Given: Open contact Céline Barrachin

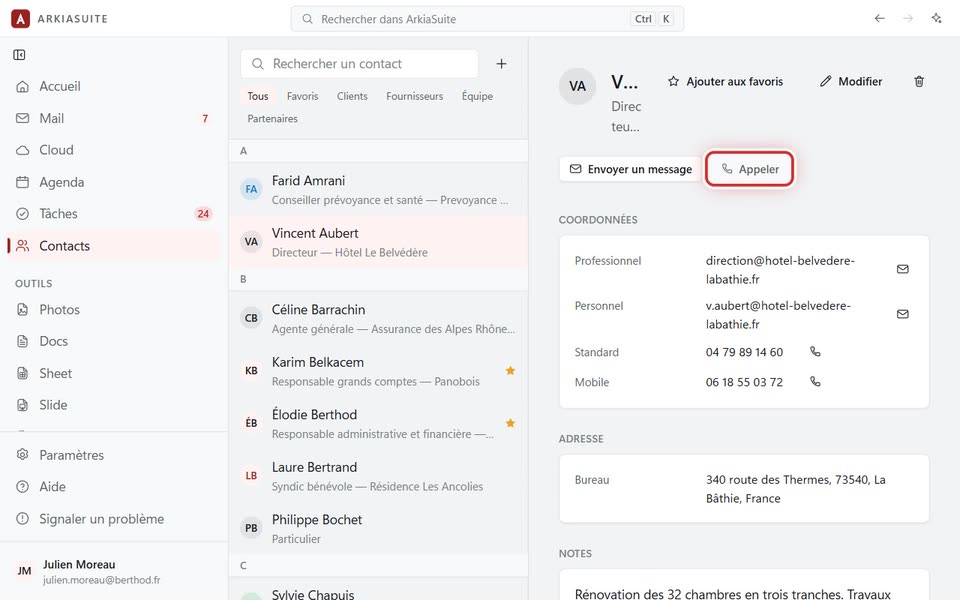Looking at the screenshot, I should [x=378, y=318].
